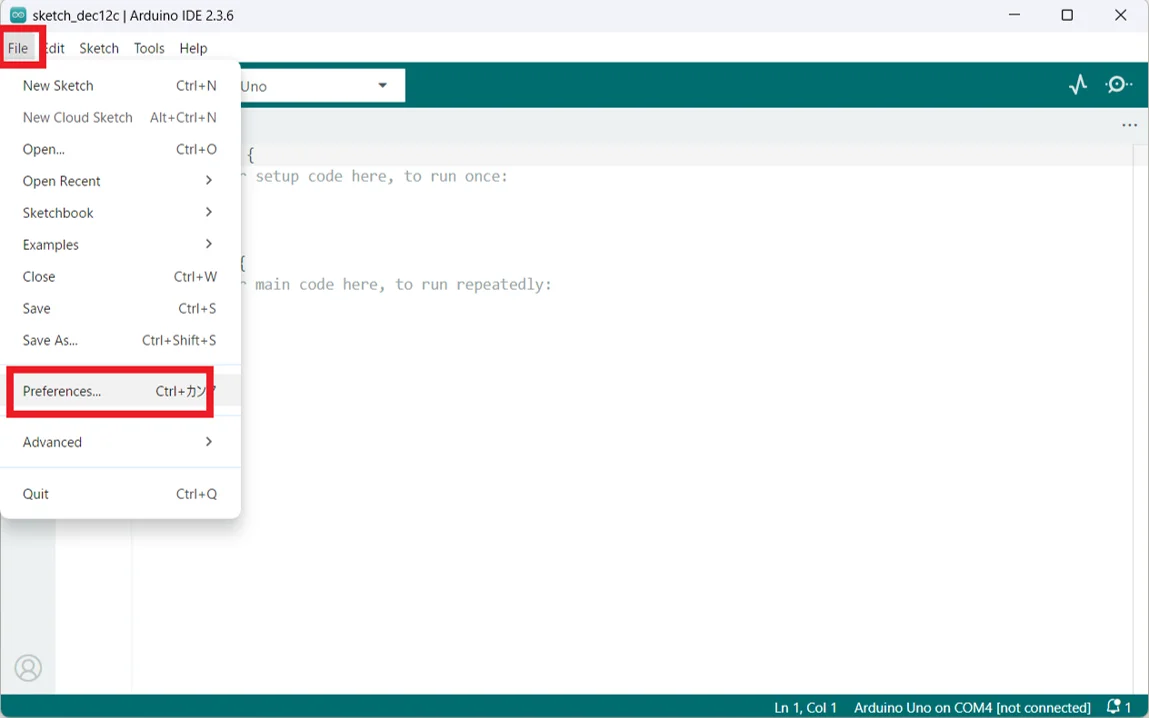Choose Quit from the File menu
This screenshot has width=1149, height=718.
click(120, 494)
